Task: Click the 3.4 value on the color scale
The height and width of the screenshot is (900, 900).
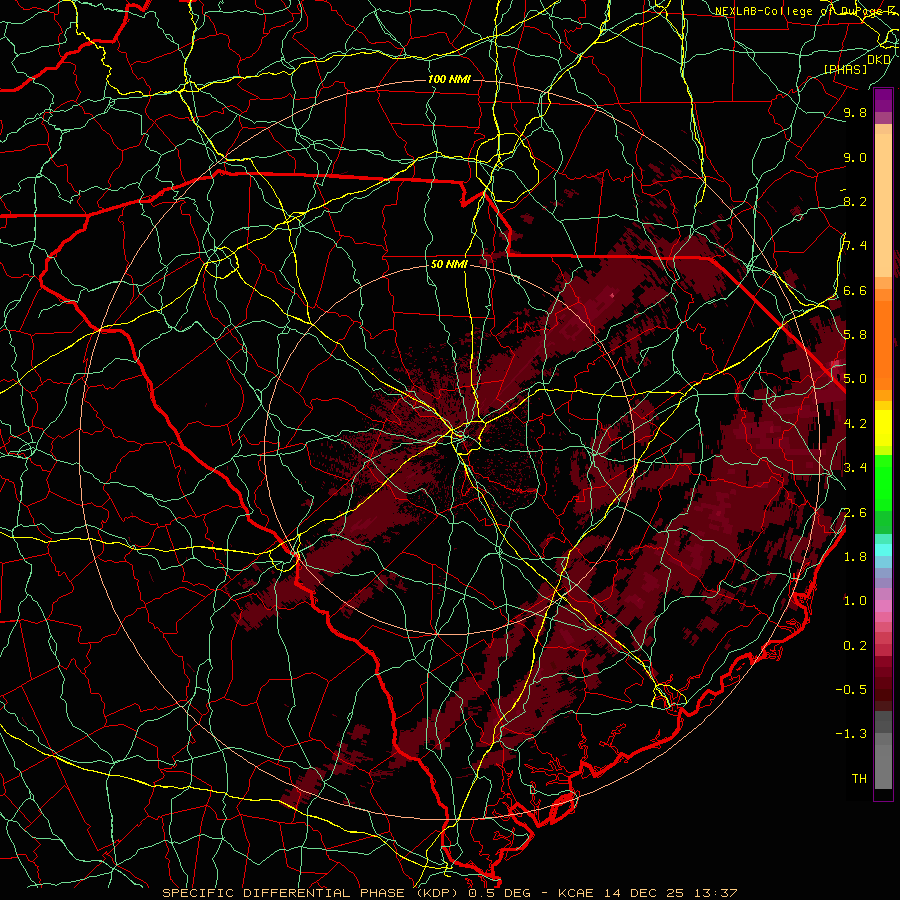Action: coord(855,468)
